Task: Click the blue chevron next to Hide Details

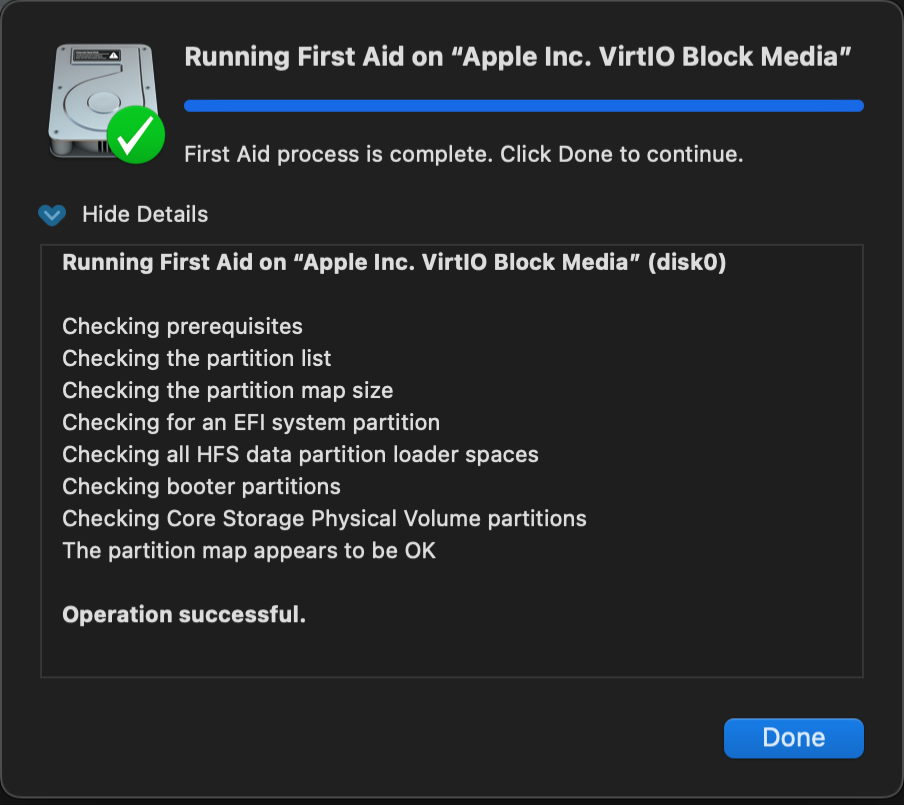Action: pos(50,214)
